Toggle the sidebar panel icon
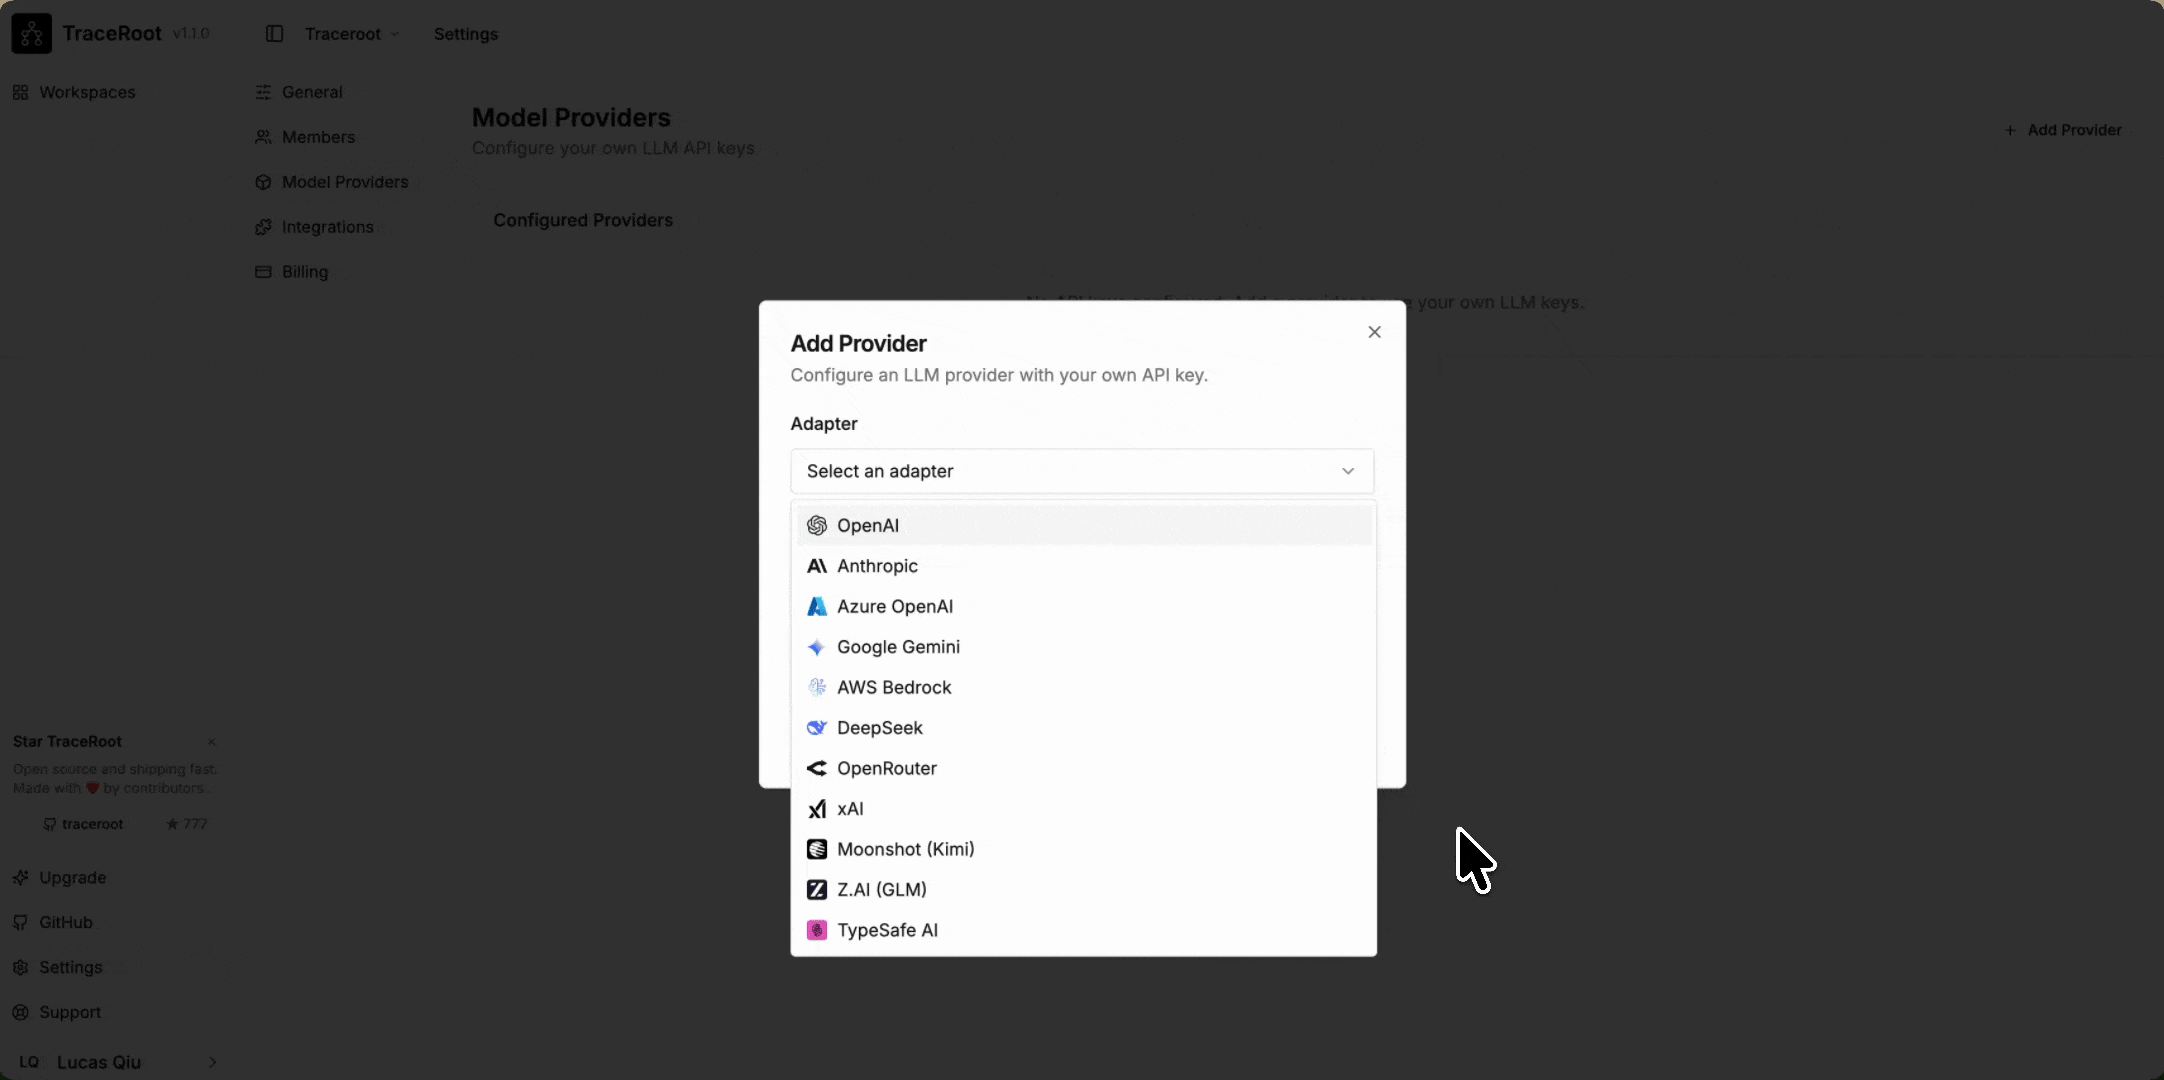Screen dimensions: 2164x1080 coord(274,34)
